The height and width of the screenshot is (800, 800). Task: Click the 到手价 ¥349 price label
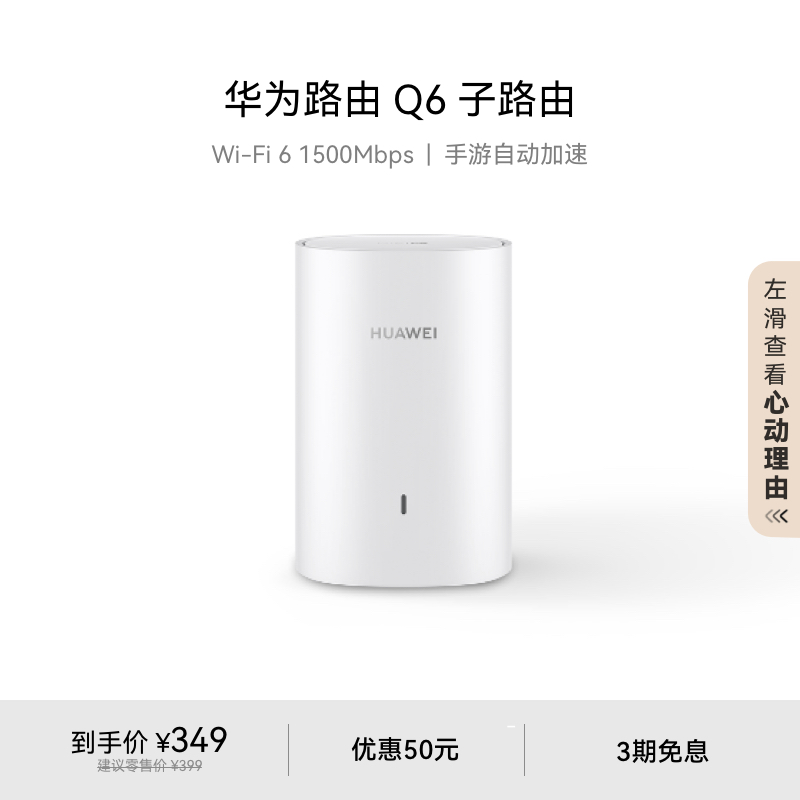149,741
